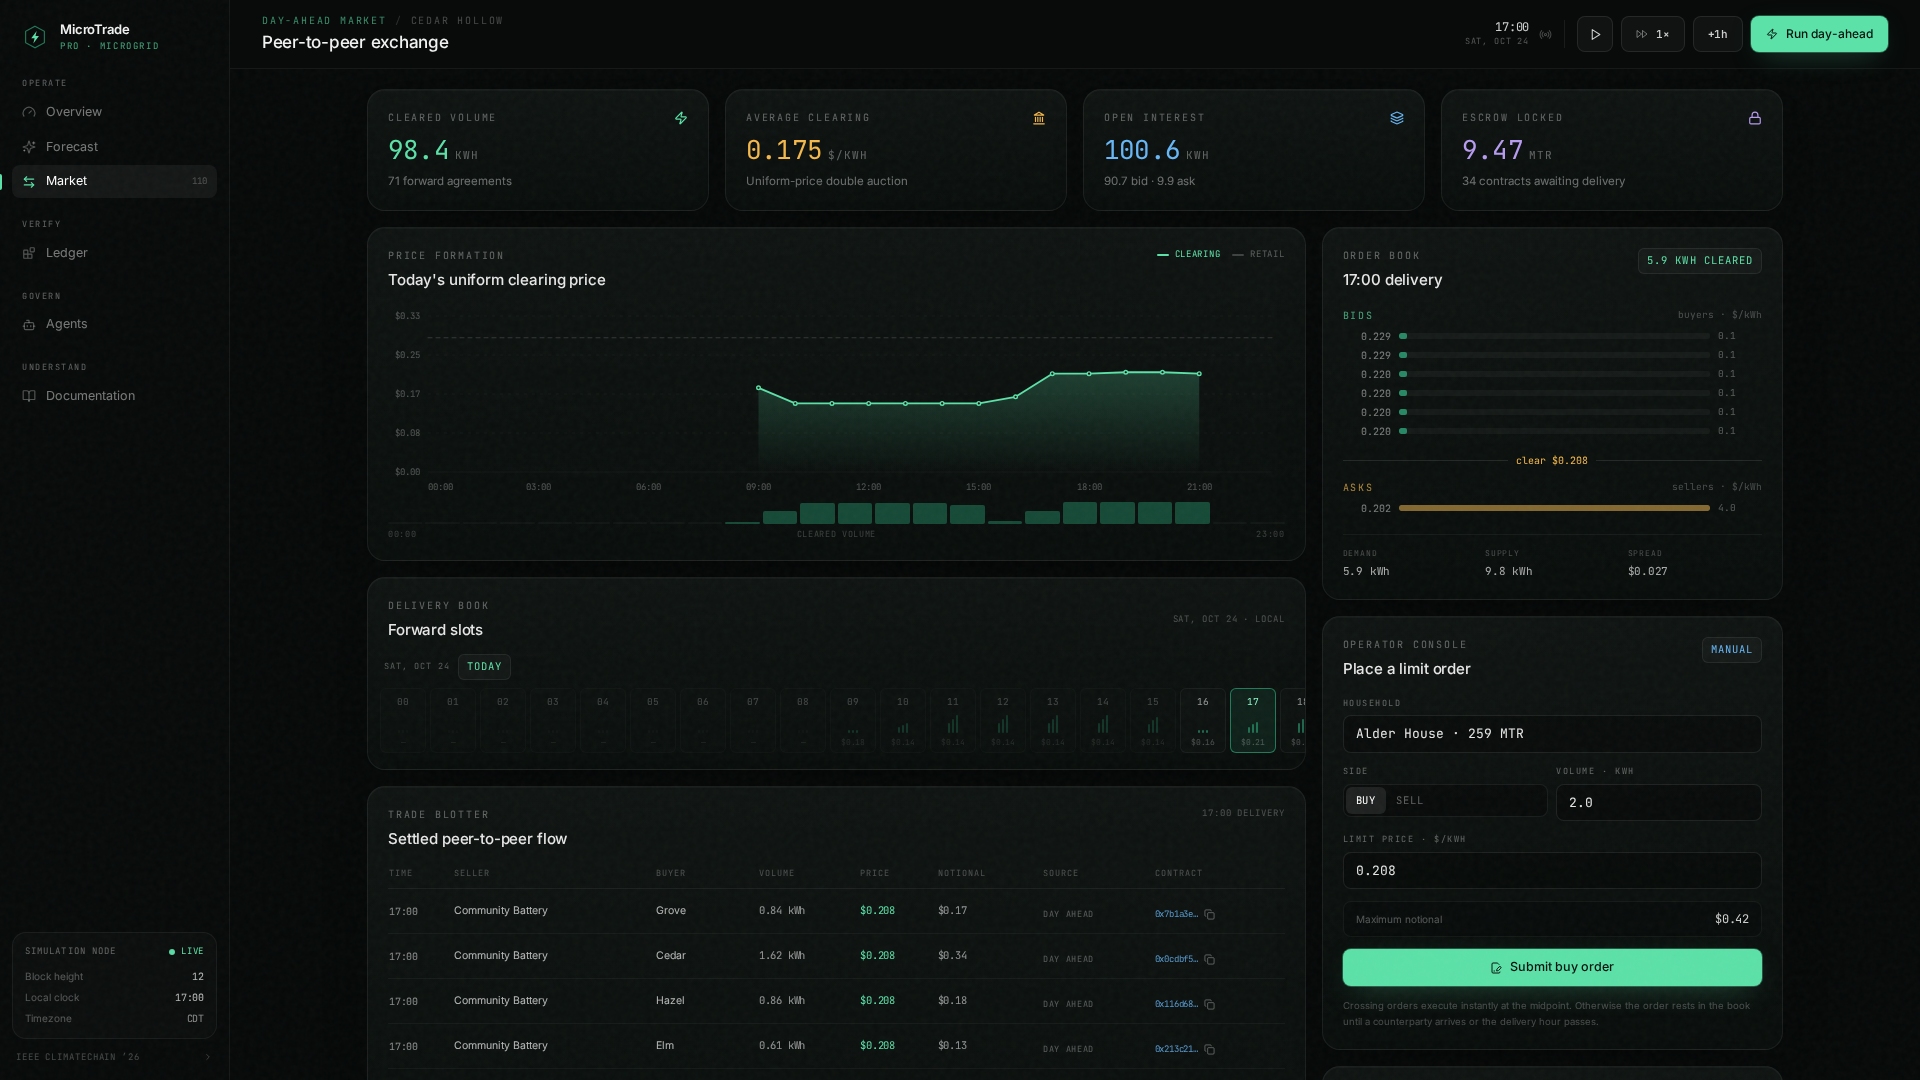The height and width of the screenshot is (1080, 1920).
Task: Click the bank icon on Average Clearing card
Action: pos(1039,118)
